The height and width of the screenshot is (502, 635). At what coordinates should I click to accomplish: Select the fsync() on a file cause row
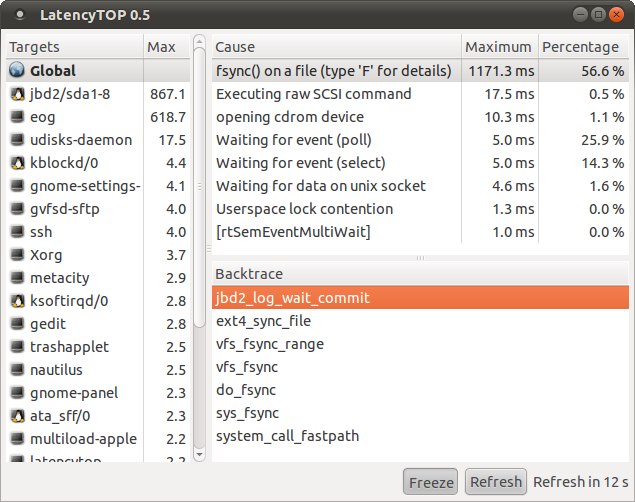click(333, 71)
